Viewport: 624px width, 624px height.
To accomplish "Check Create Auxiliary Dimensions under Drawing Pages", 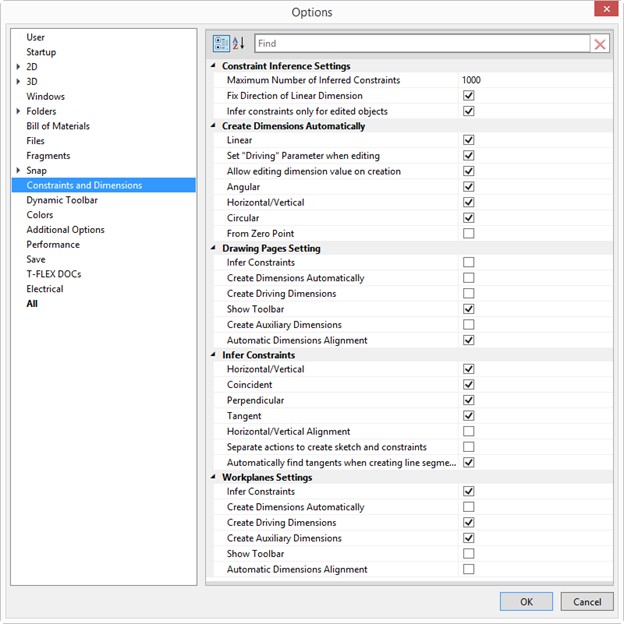I will tap(468, 324).
